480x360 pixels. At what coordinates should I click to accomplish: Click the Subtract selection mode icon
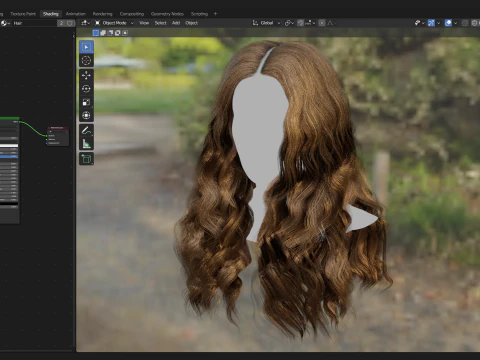(110, 33)
